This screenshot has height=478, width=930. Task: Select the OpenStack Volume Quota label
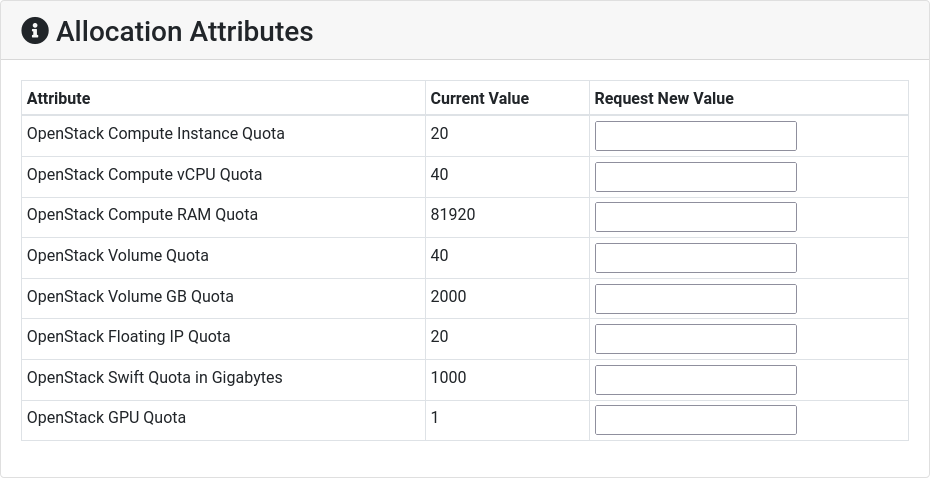pyautogui.click(x=117, y=256)
